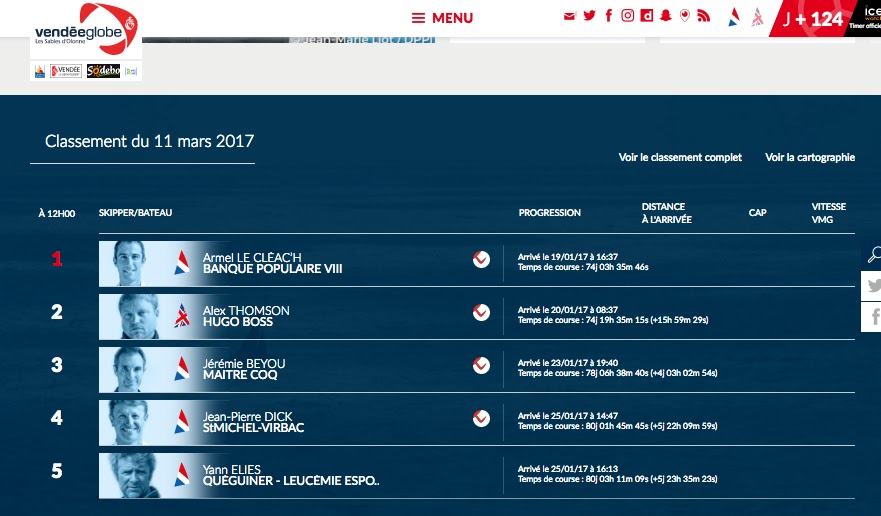
Task: Share via the side Twitter button
Action: [x=871, y=286]
